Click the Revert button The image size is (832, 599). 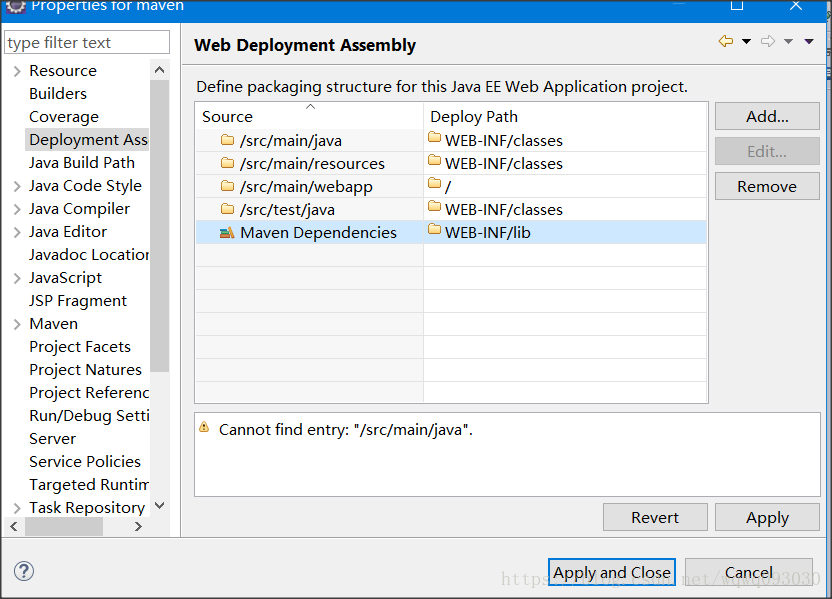(655, 517)
